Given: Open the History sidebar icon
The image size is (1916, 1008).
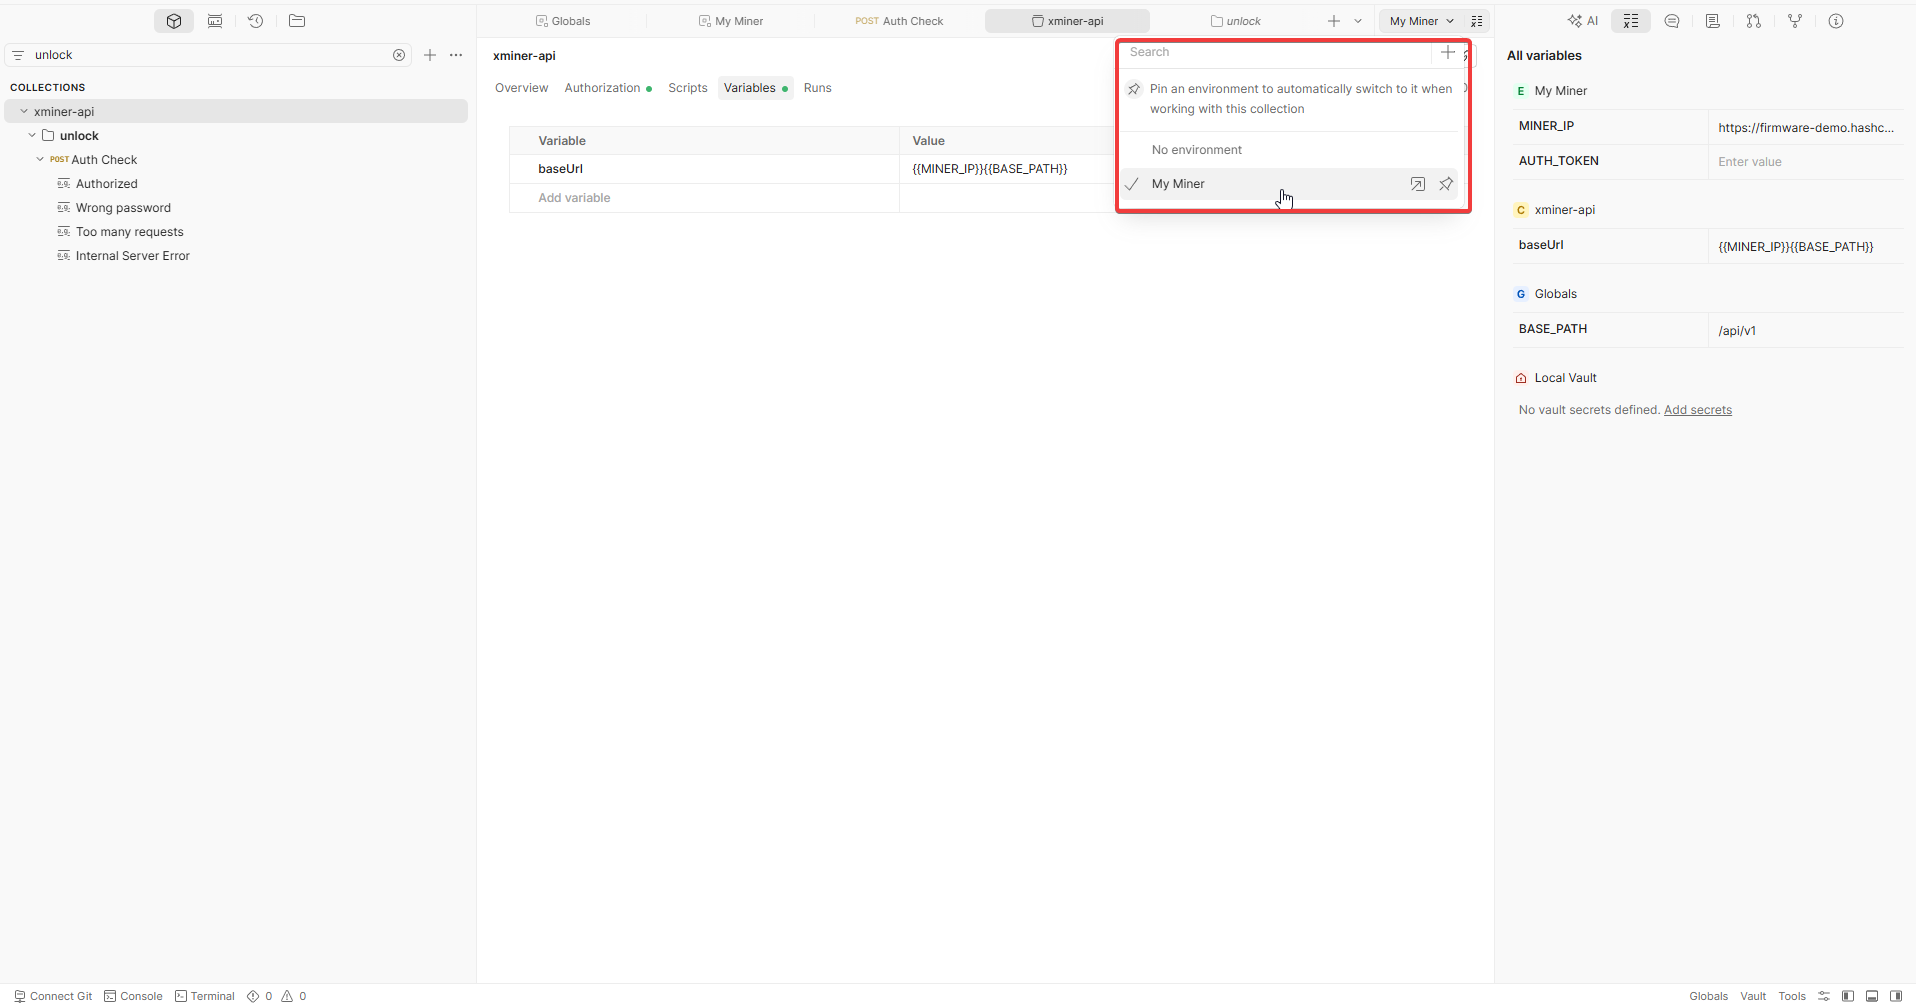Looking at the screenshot, I should click(x=256, y=21).
